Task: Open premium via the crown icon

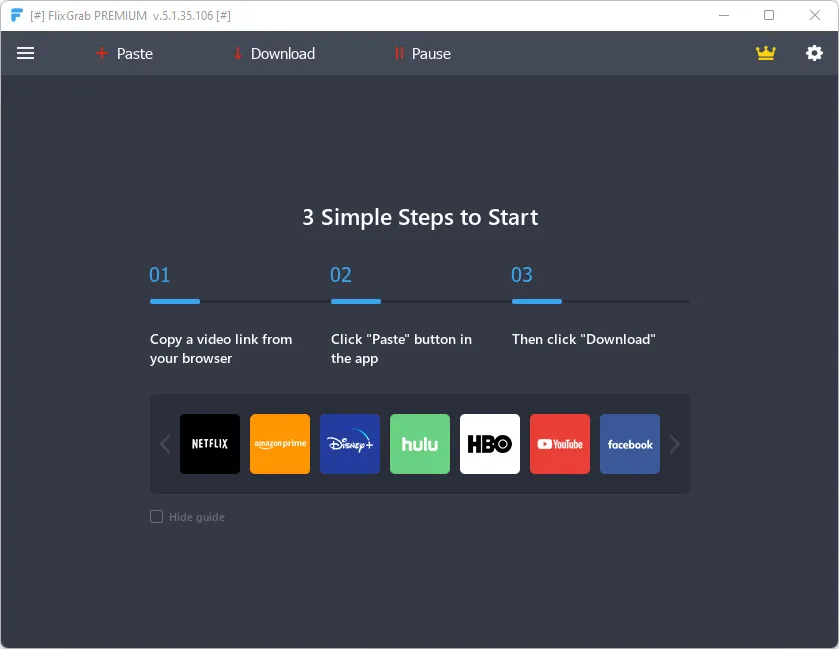Action: [765, 53]
